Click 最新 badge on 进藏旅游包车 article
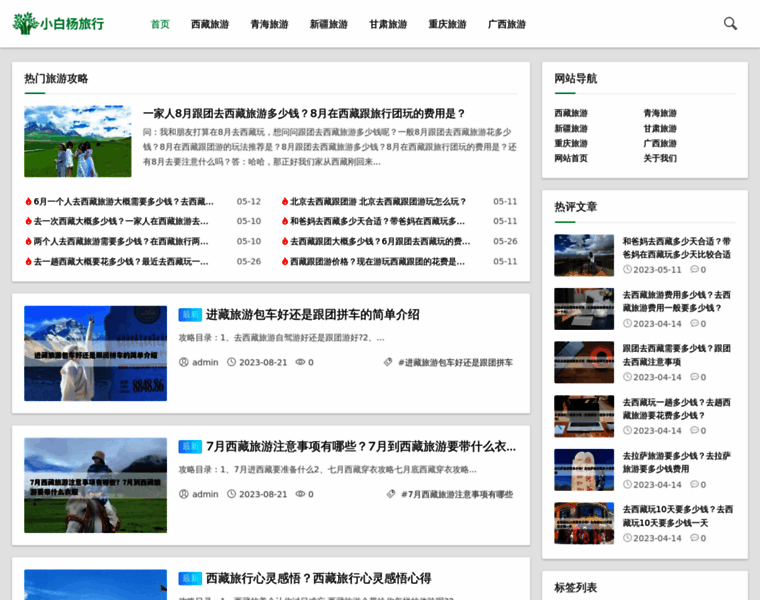 point(190,315)
